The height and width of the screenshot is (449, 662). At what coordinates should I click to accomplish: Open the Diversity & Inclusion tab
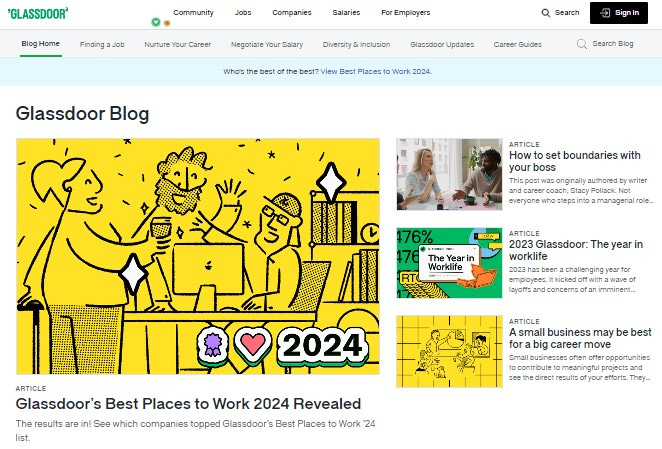click(x=356, y=44)
